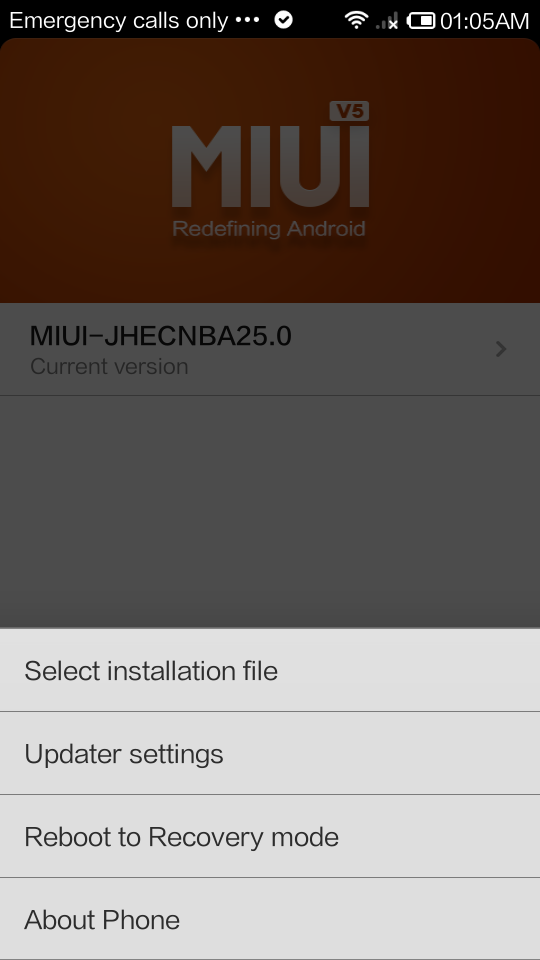
Task: Tap the three-dots notification overflow icon
Action: (x=247, y=20)
